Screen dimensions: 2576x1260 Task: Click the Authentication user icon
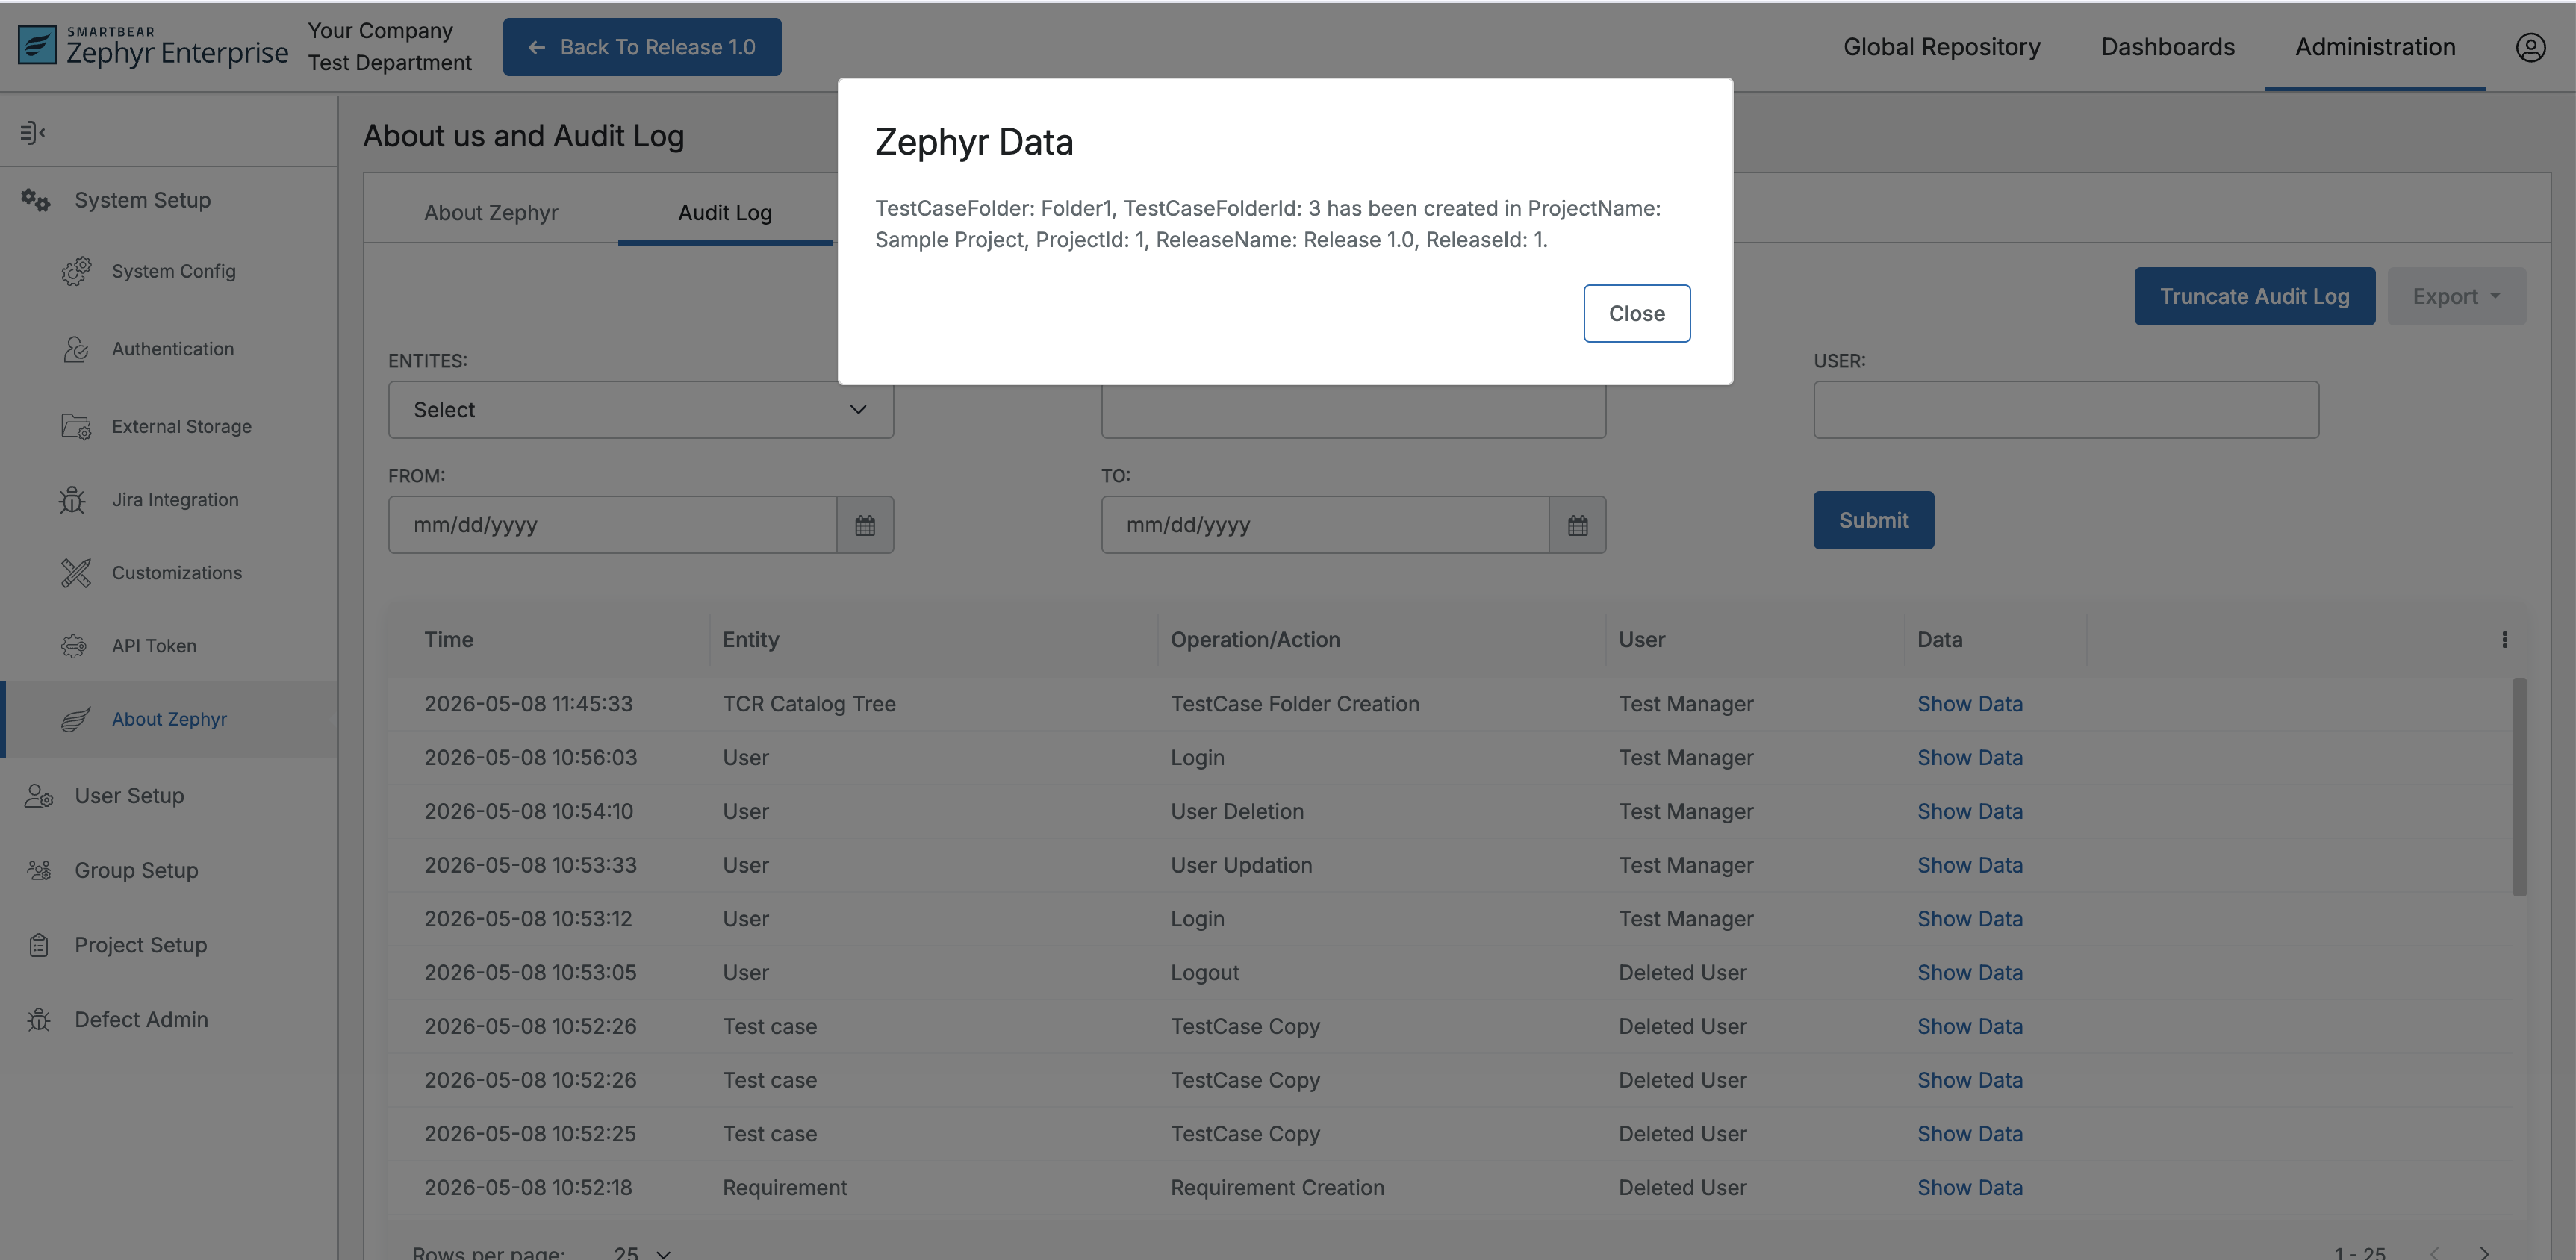[x=76, y=349]
